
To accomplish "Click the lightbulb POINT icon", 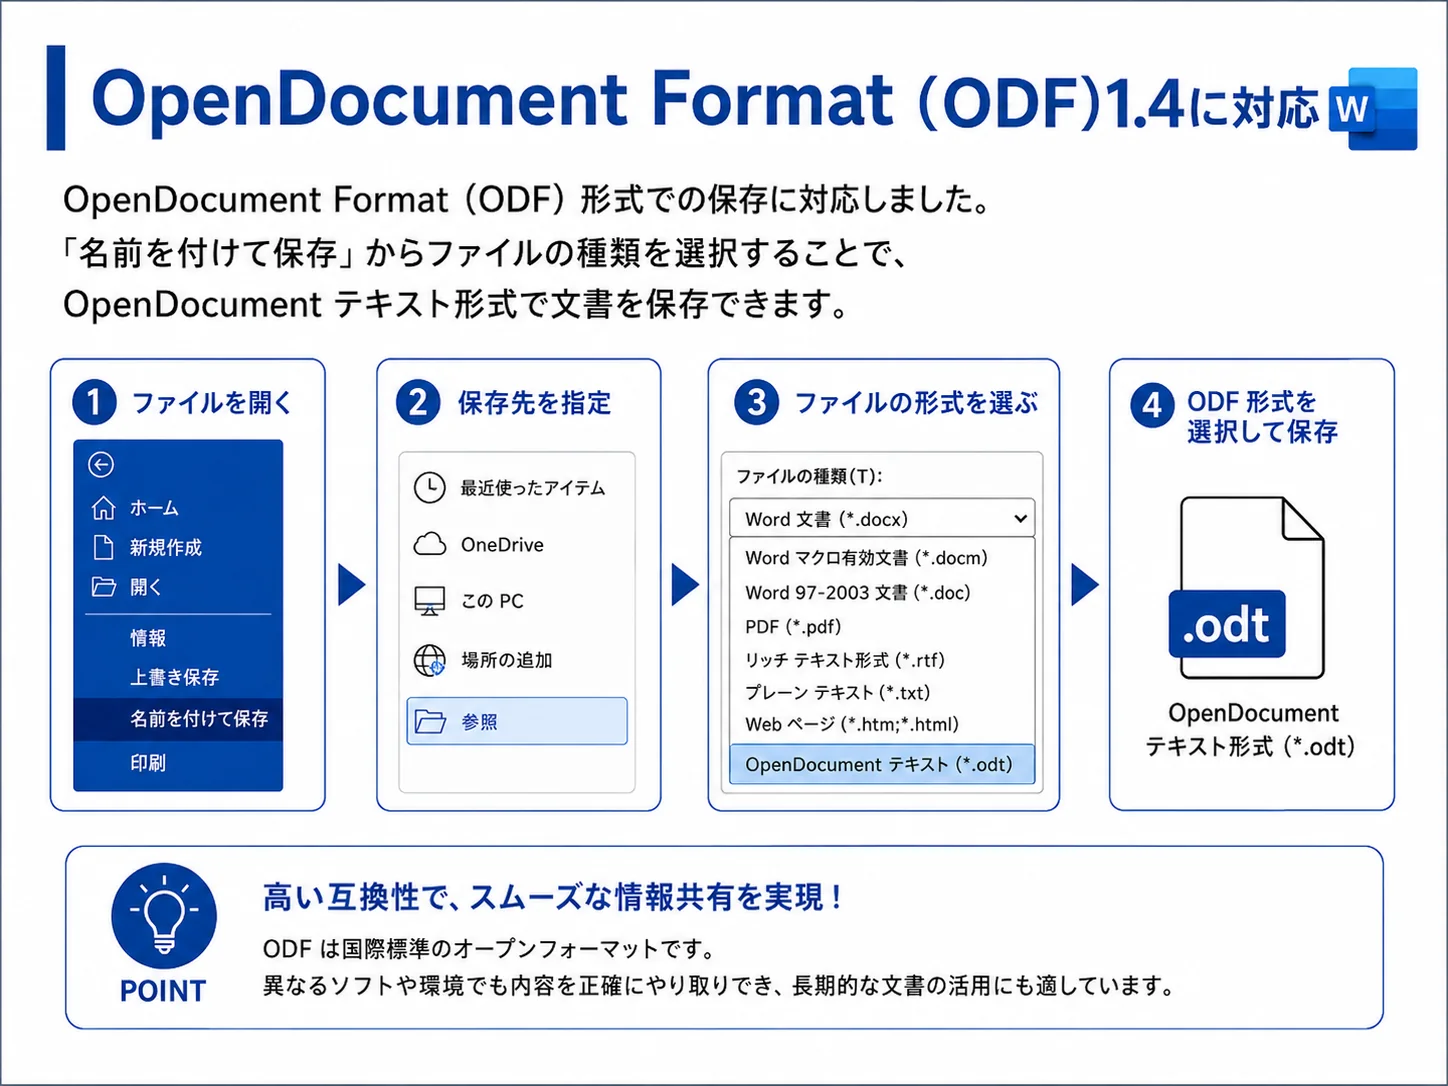I will (164, 915).
